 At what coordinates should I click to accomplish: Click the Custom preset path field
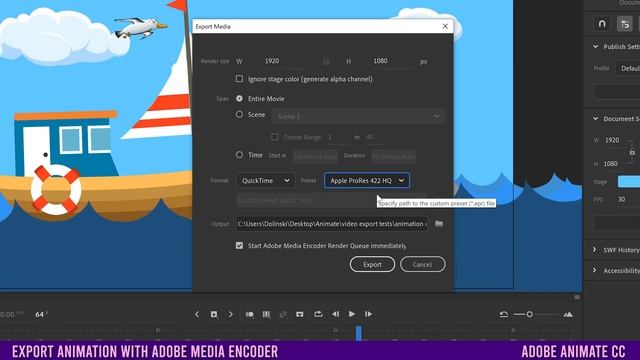(x=331, y=200)
